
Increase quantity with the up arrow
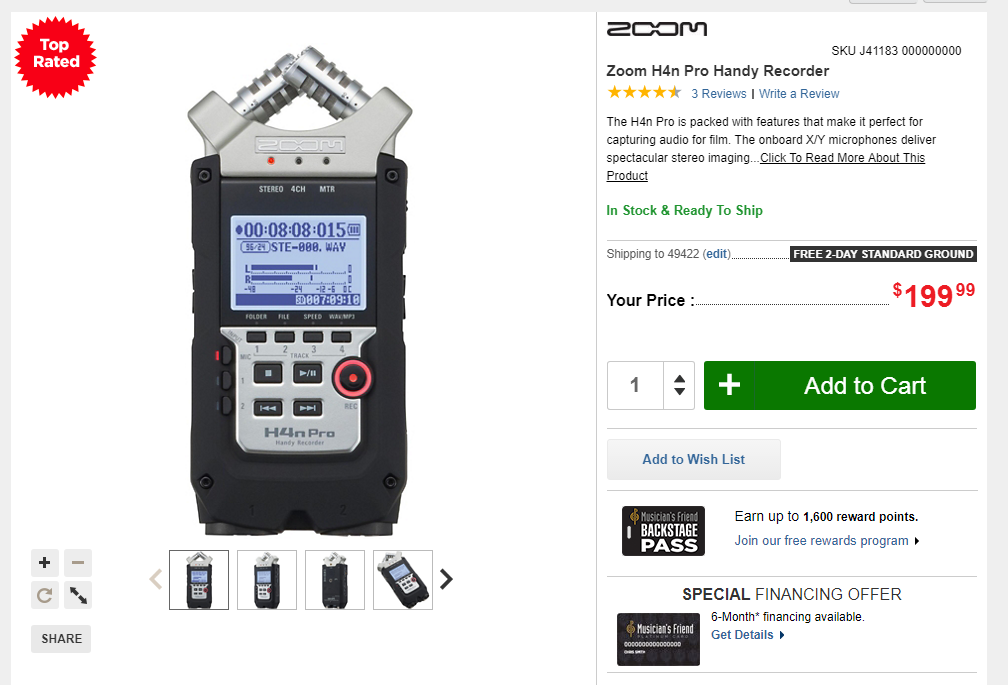click(x=679, y=379)
